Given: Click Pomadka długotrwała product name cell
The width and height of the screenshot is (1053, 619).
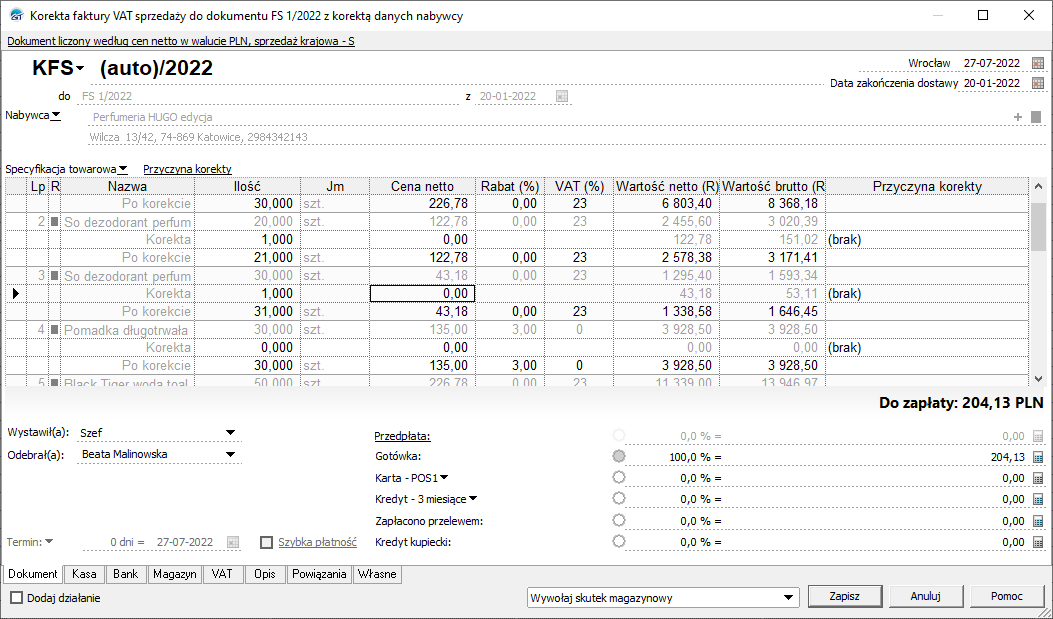Looking at the screenshot, I should (x=128, y=330).
